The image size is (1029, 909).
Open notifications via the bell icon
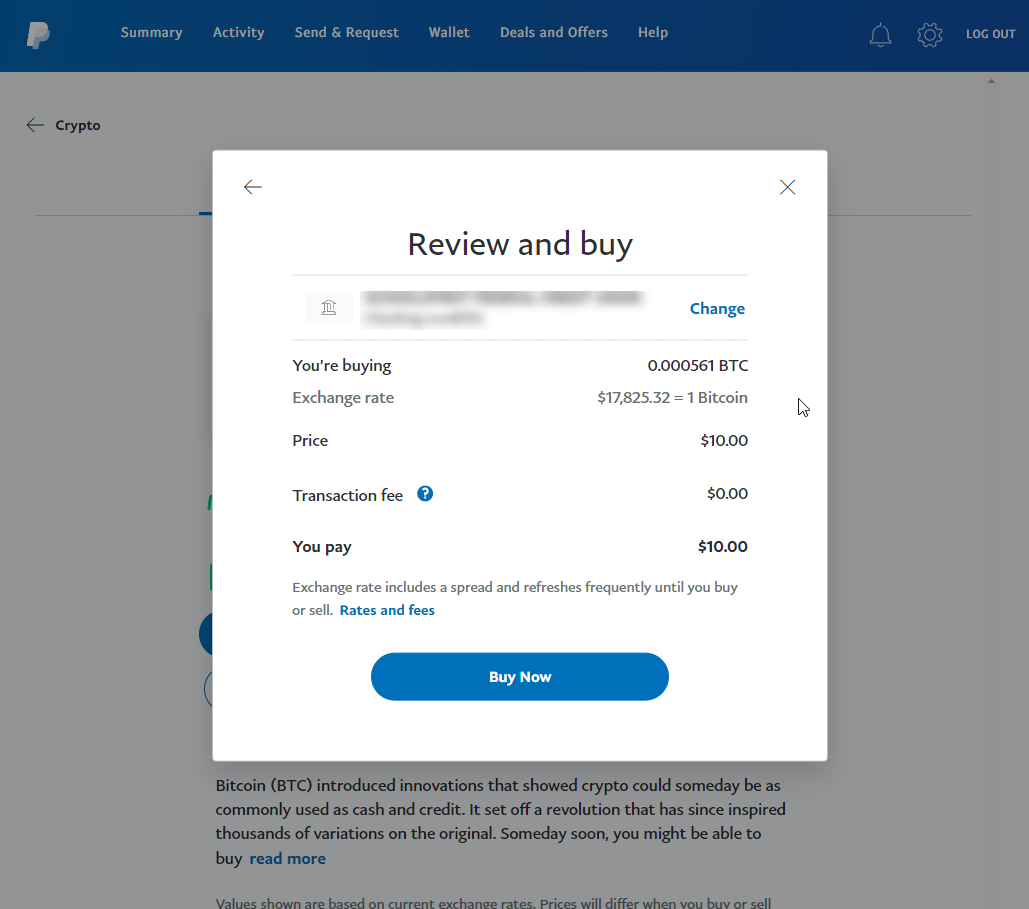880,34
